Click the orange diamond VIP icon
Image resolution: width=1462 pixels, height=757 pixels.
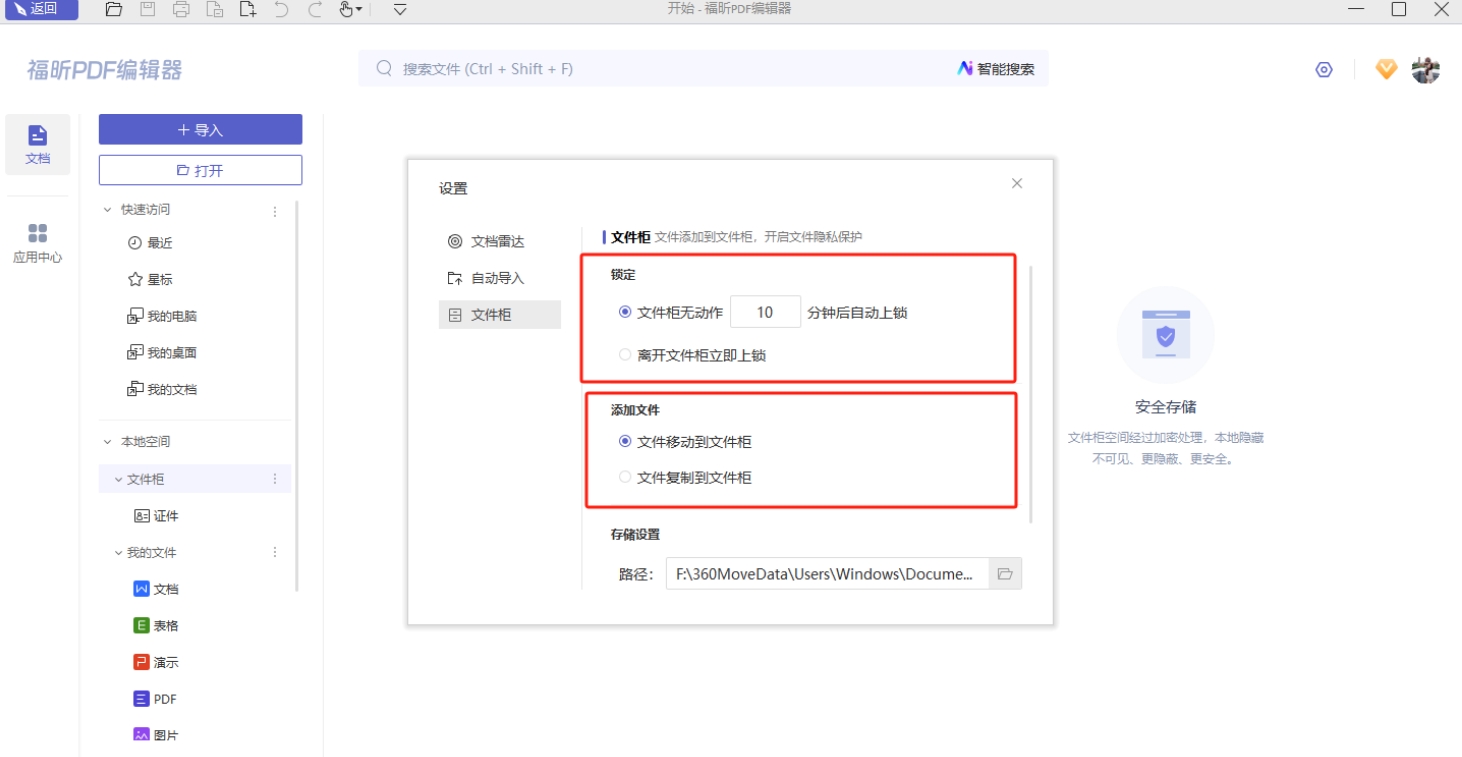click(x=1386, y=69)
